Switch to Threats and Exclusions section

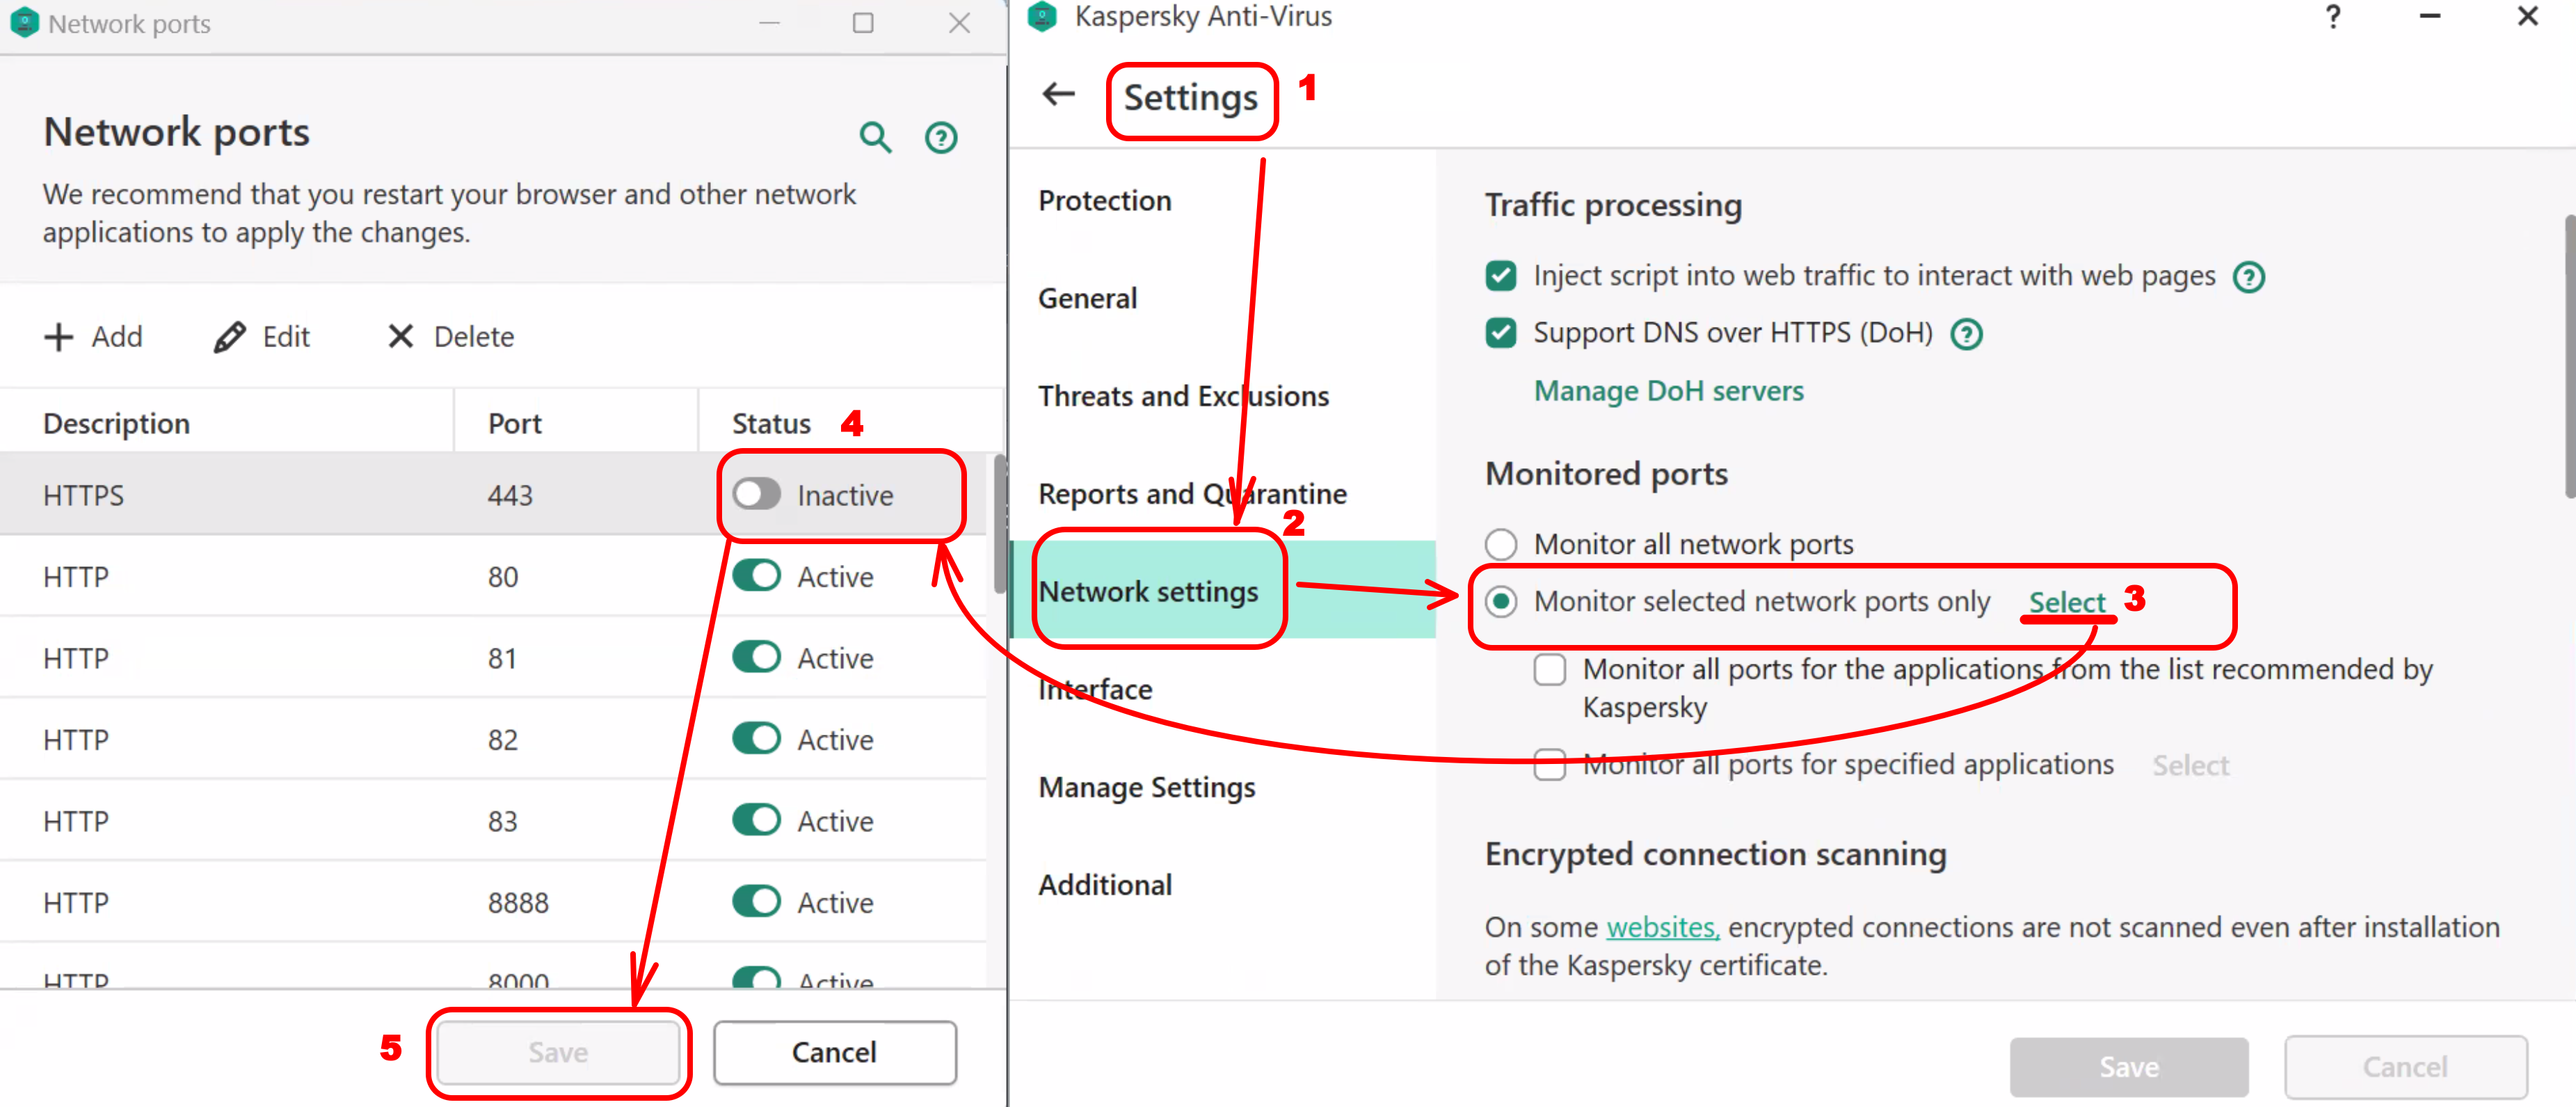coord(1183,396)
